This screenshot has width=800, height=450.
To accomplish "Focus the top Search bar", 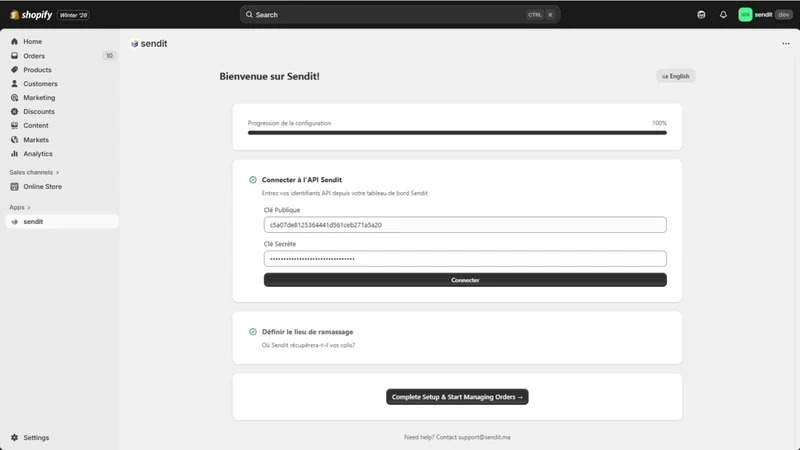I will click(400, 15).
